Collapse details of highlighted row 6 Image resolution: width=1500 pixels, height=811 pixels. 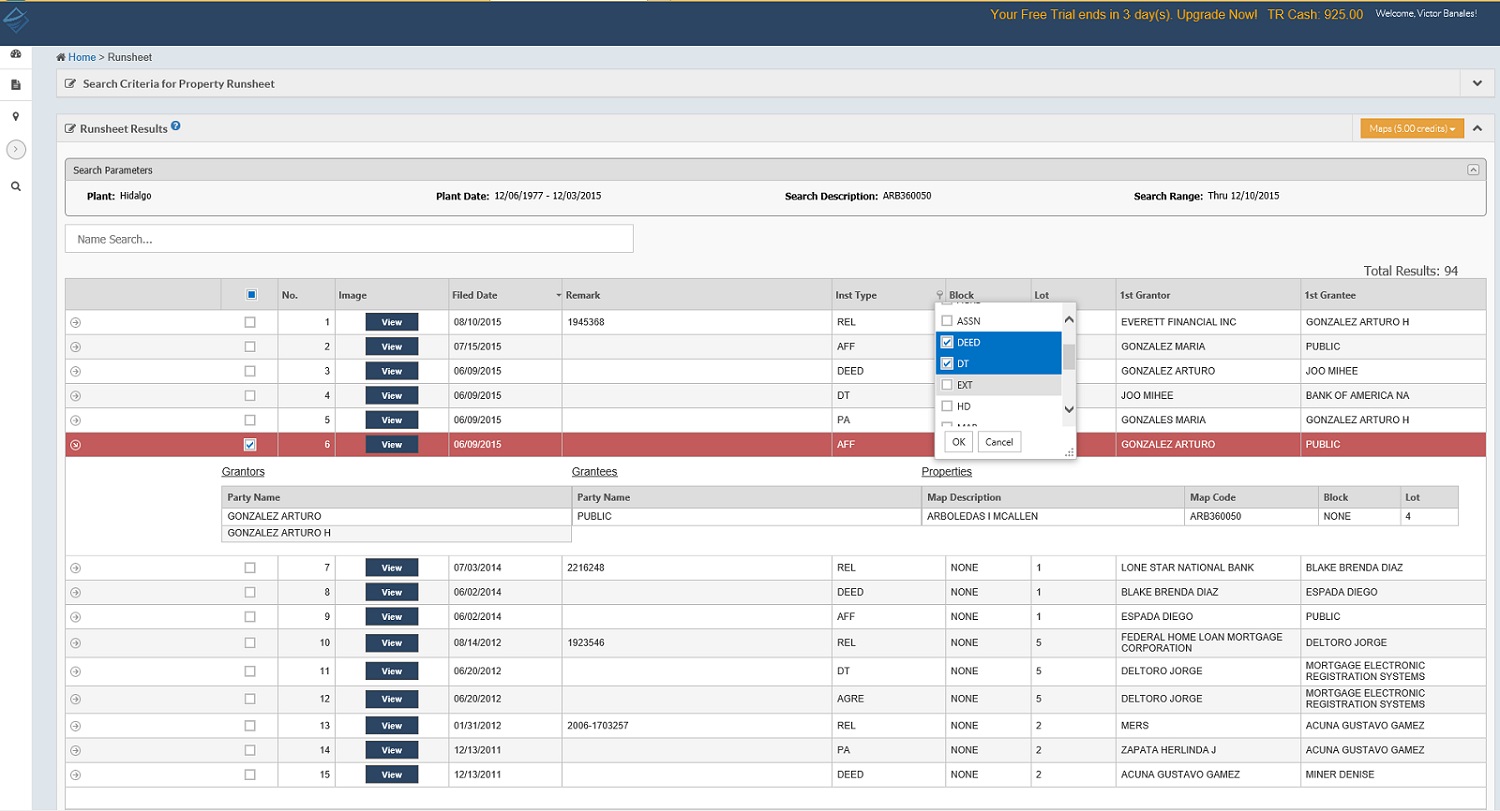tap(75, 445)
